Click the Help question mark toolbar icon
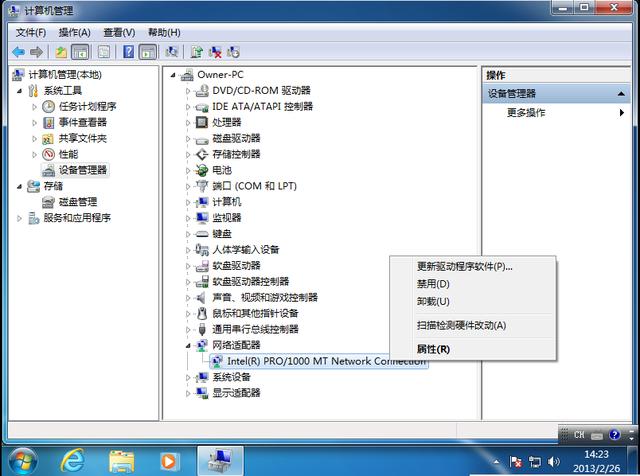Image resolution: width=640 pixels, height=476 pixels. click(128, 52)
